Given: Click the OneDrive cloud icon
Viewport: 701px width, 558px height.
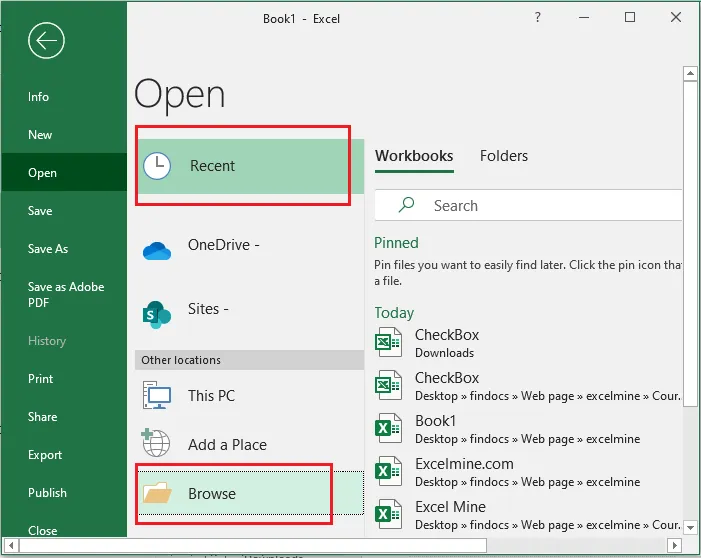Looking at the screenshot, I should pos(156,250).
